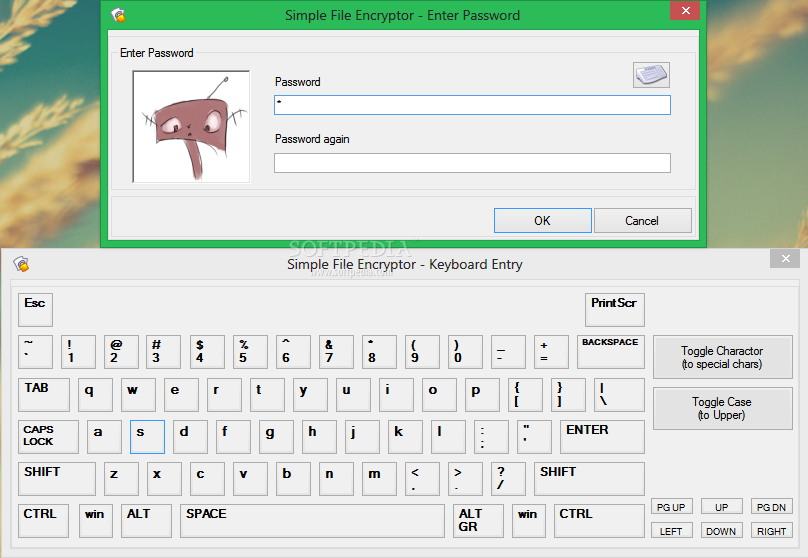Click the 2 / @ key
Viewport: 808px width, 558px height.
point(121,352)
